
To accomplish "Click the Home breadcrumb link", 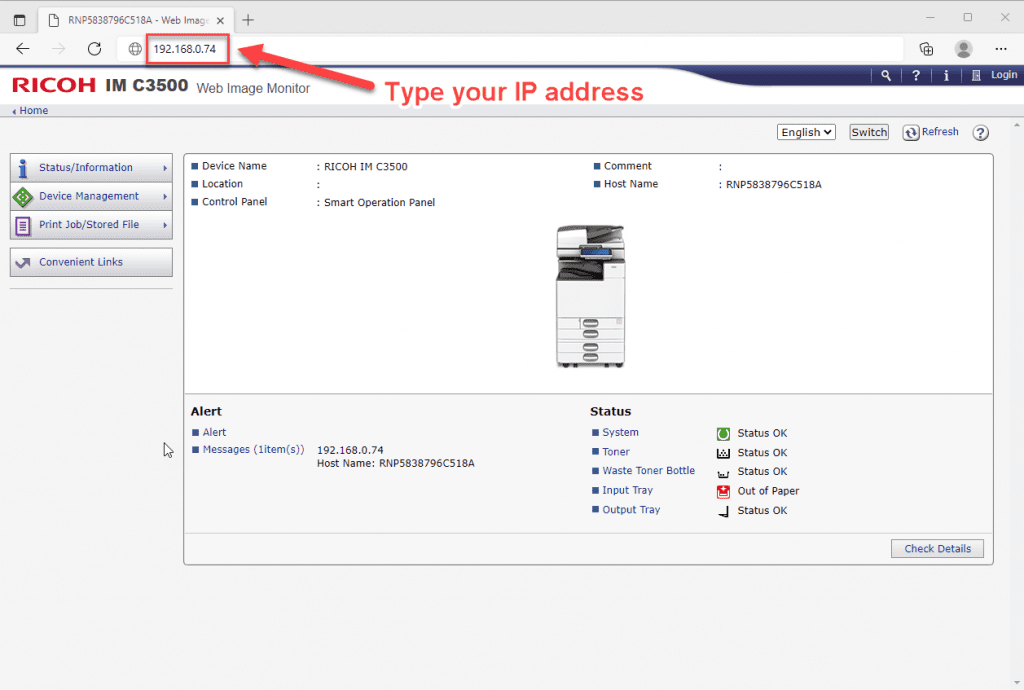I will [33, 110].
